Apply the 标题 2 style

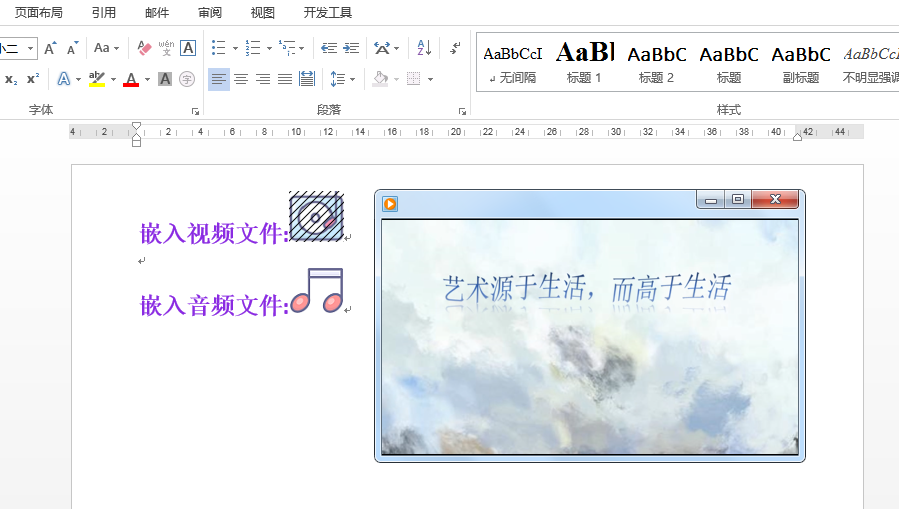pyautogui.click(x=656, y=62)
